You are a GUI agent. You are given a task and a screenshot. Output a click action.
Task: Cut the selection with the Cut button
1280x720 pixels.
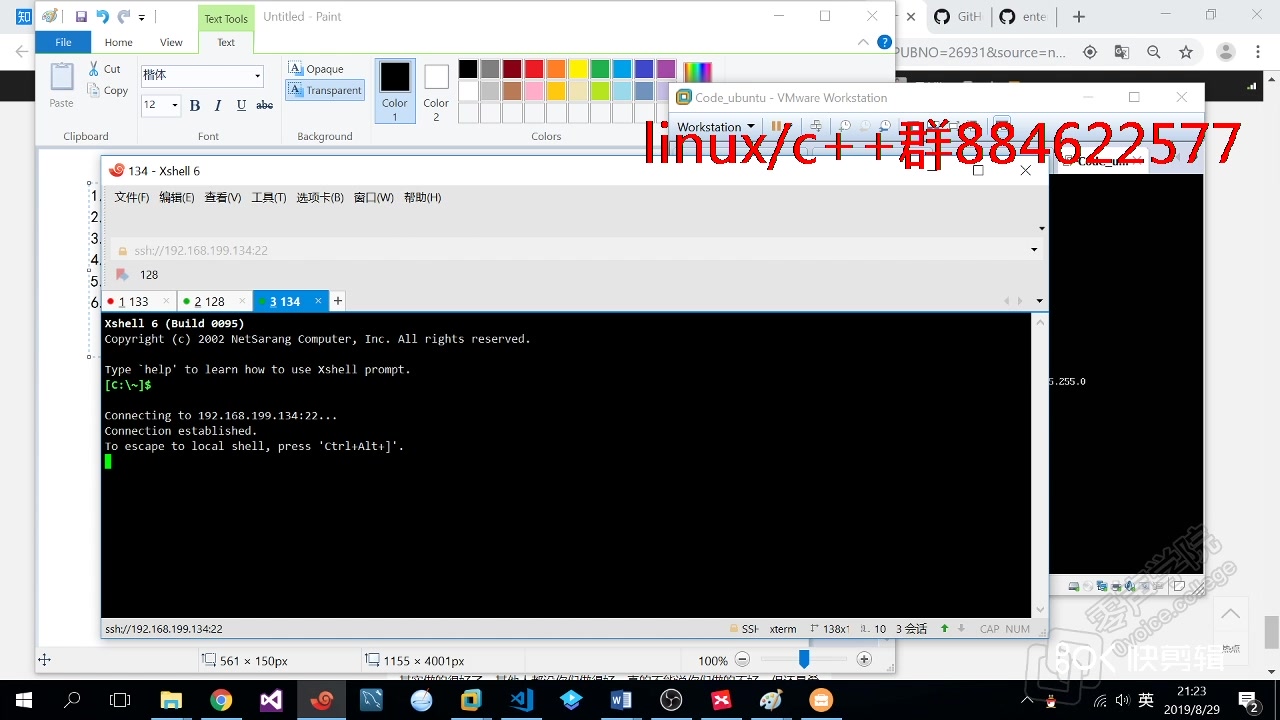[x=104, y=69]
